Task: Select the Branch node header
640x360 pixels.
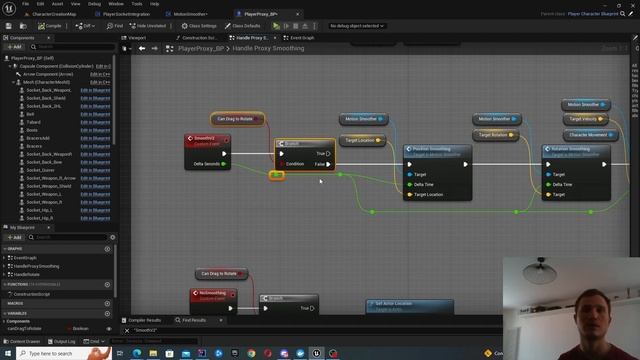Action: point(305,144)
